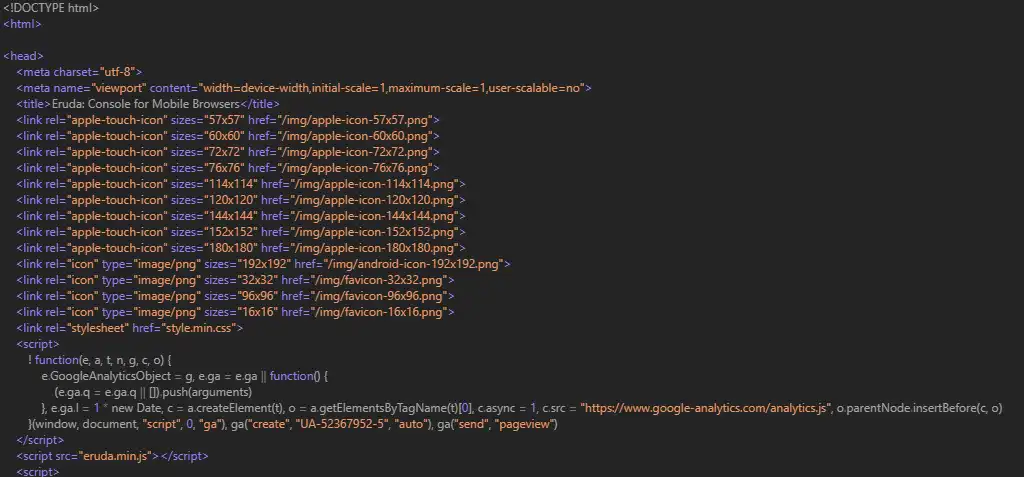Screen dimensions: 1024x477
Task: Click sizes value "192x192"
Action: (x=262, y=264)
